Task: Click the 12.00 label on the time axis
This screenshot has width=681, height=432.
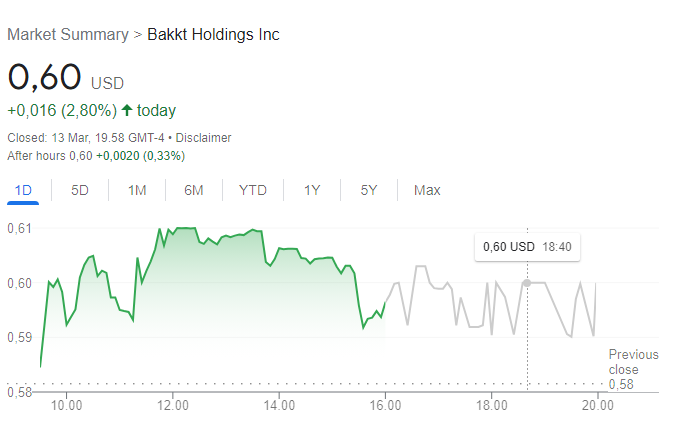Action: [173, 406]
